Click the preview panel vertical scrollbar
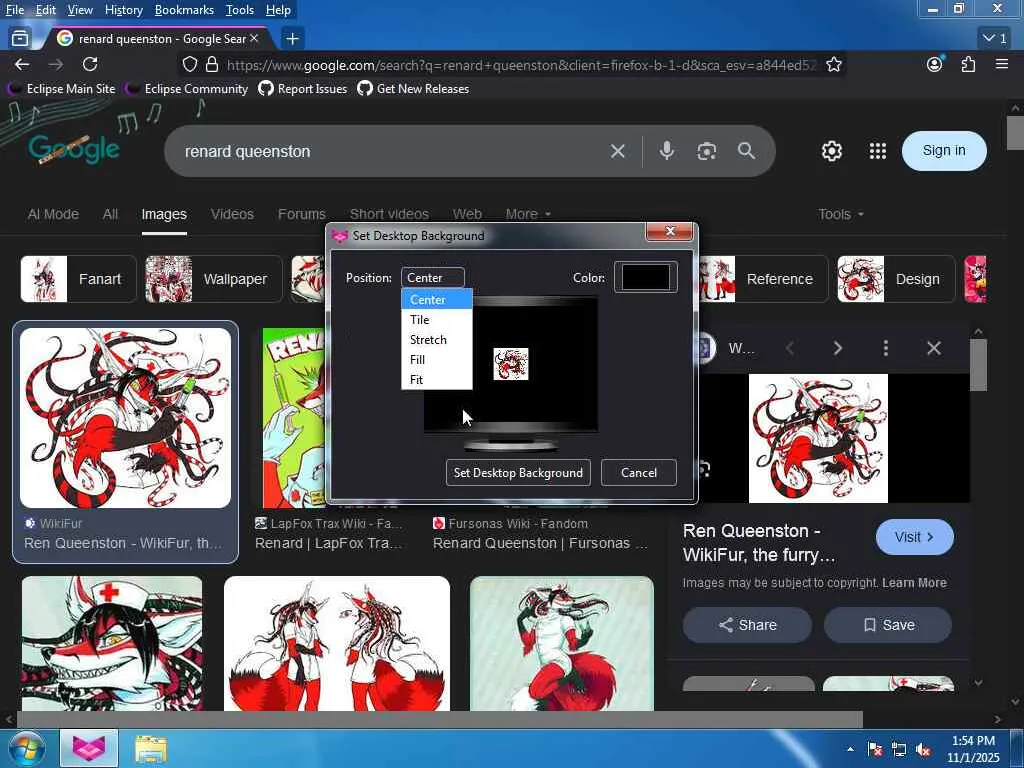Screen dimensions: 1024x768 pos(978,365)
